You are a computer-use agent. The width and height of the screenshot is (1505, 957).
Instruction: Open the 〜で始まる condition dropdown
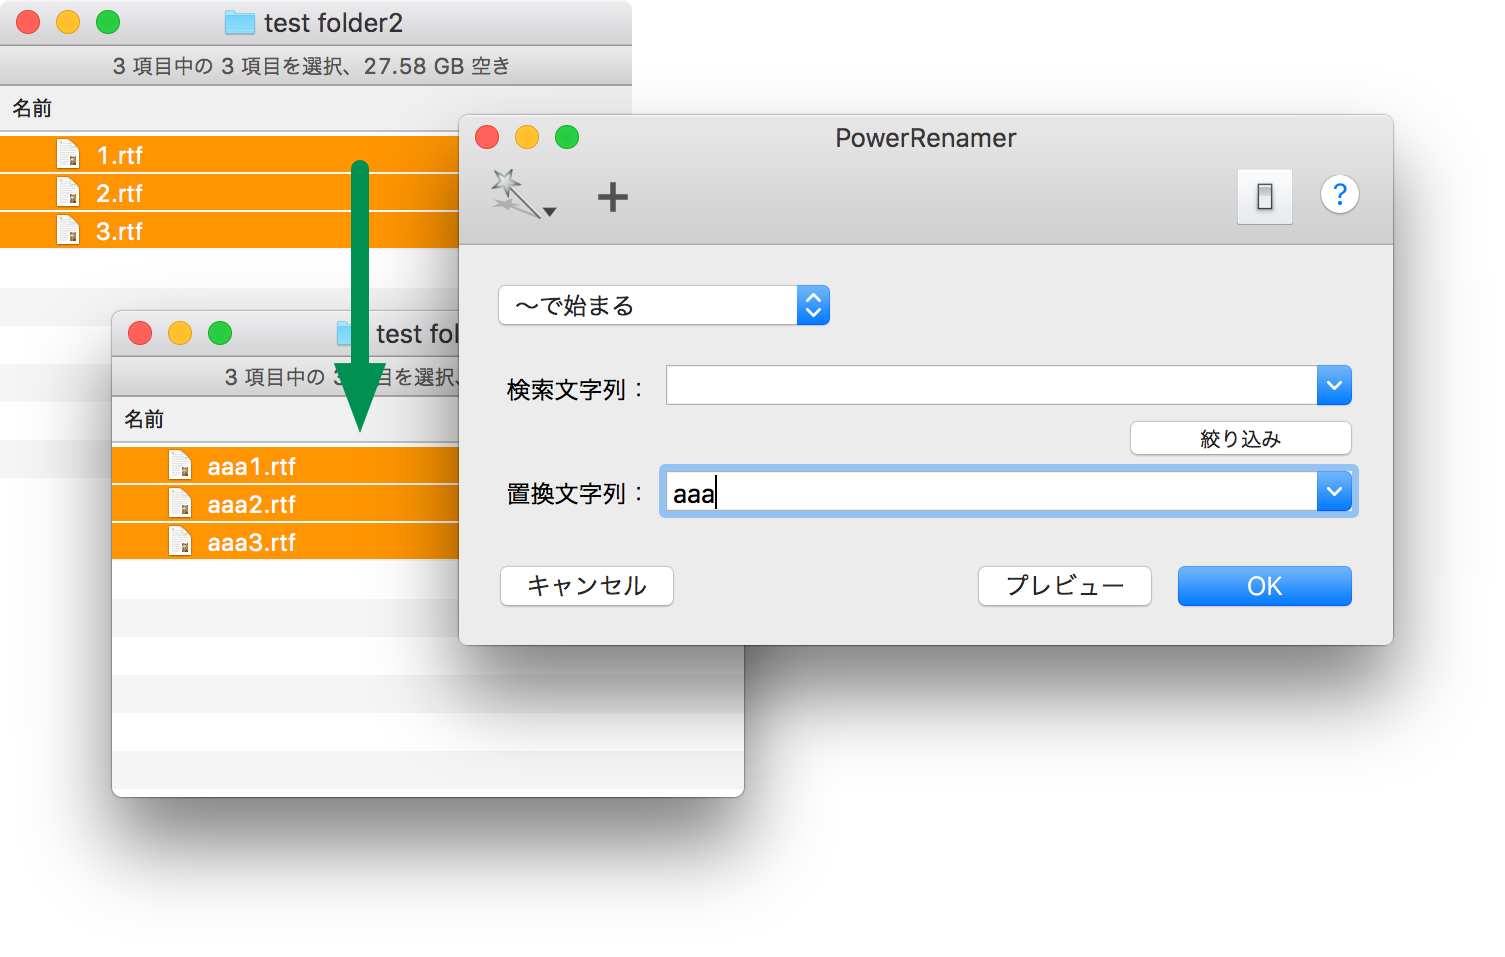[663, 306]
